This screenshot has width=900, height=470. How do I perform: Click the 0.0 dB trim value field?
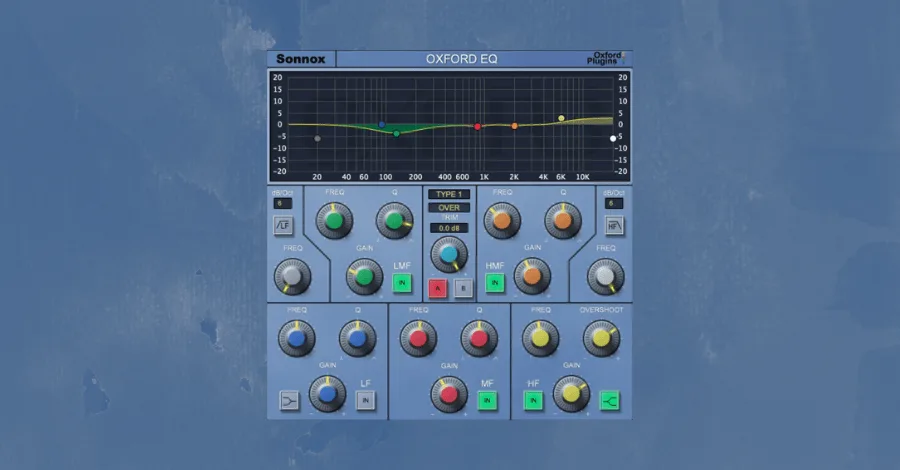449,228
